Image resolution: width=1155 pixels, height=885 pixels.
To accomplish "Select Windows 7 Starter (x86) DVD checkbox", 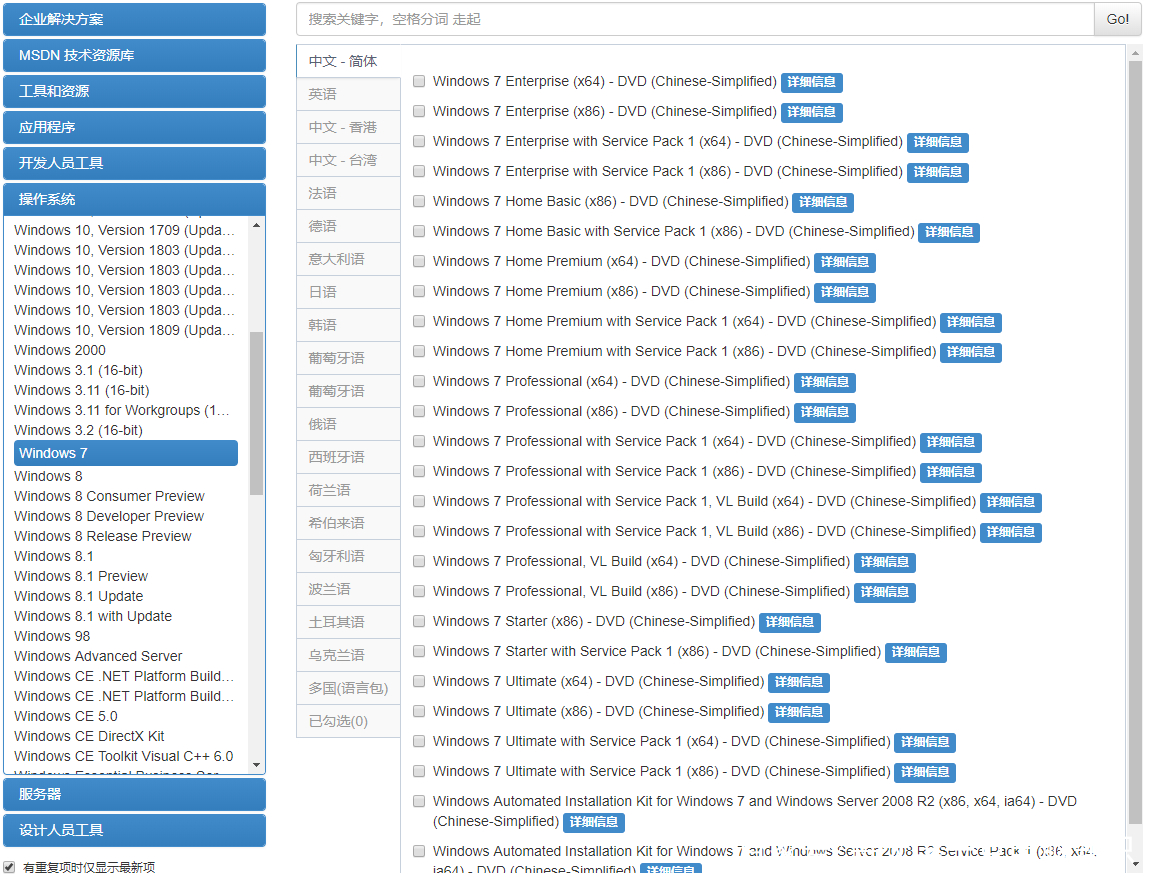I will pyautogui.click(x=419, y=621).
